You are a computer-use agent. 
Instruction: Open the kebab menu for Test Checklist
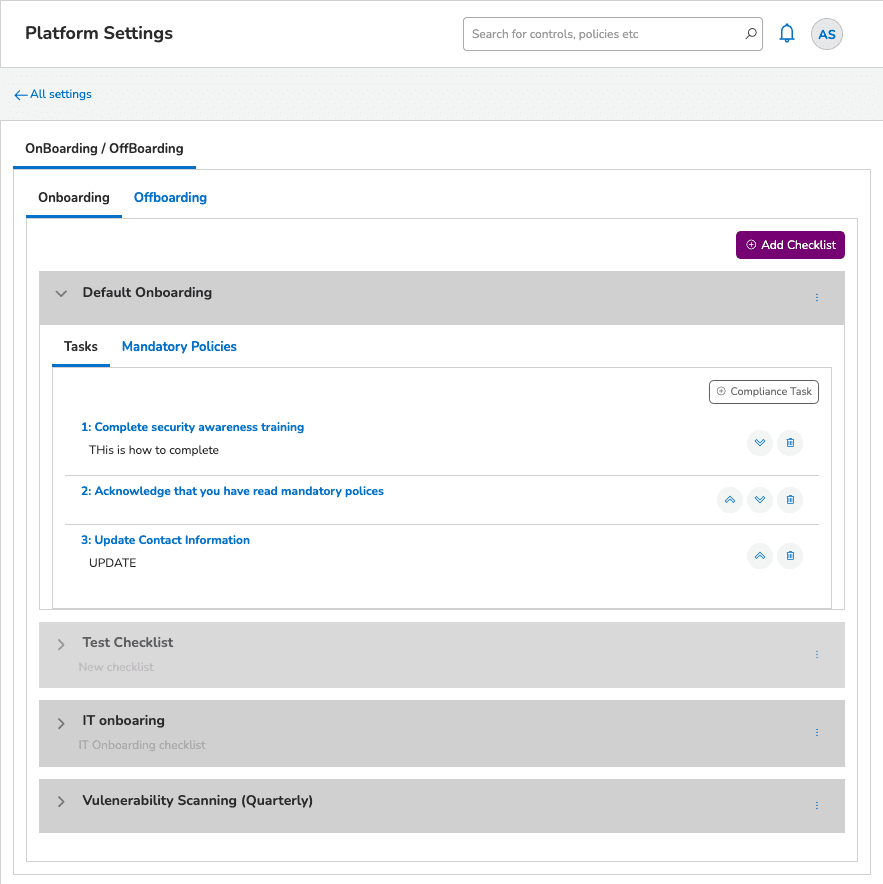[x=817, y=654]
